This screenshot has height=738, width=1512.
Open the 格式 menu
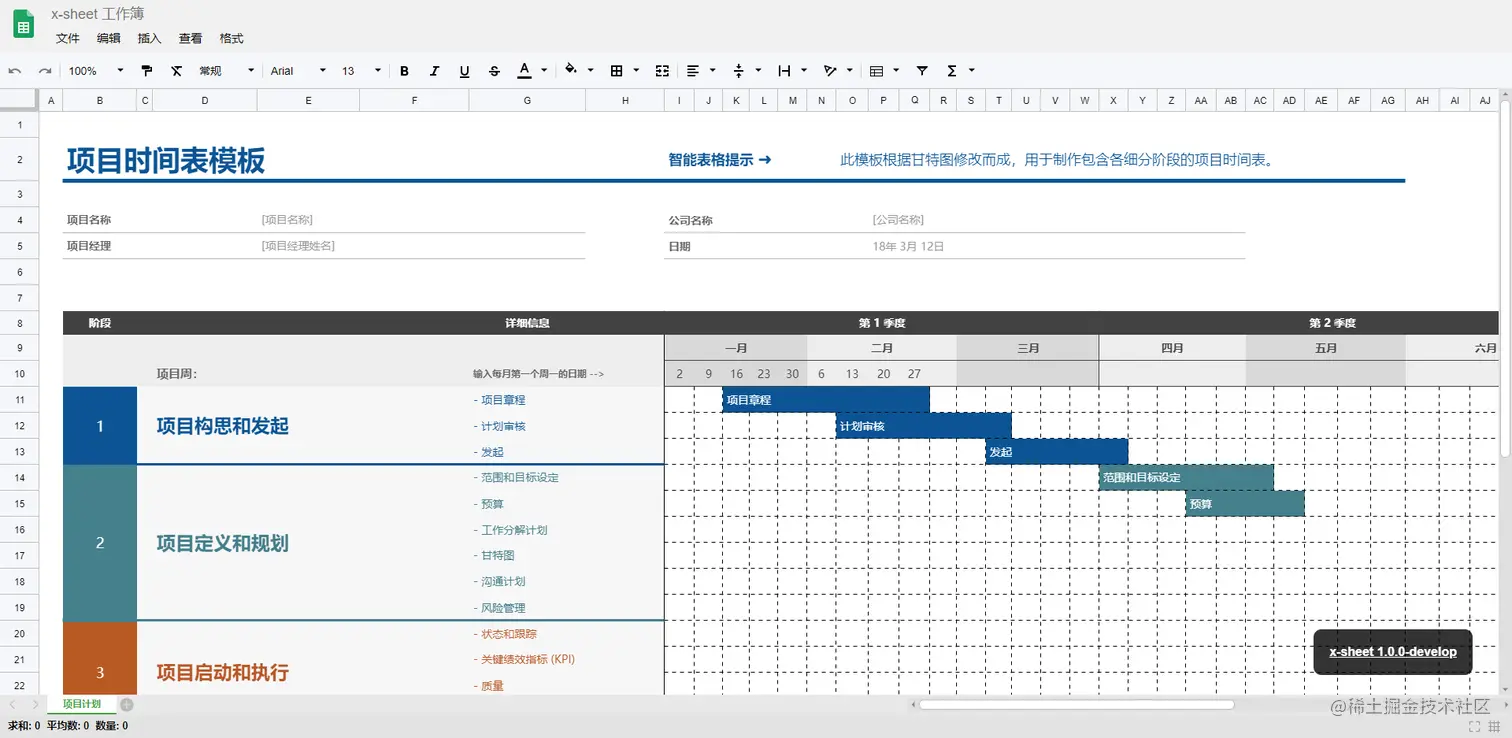(231, 38)
